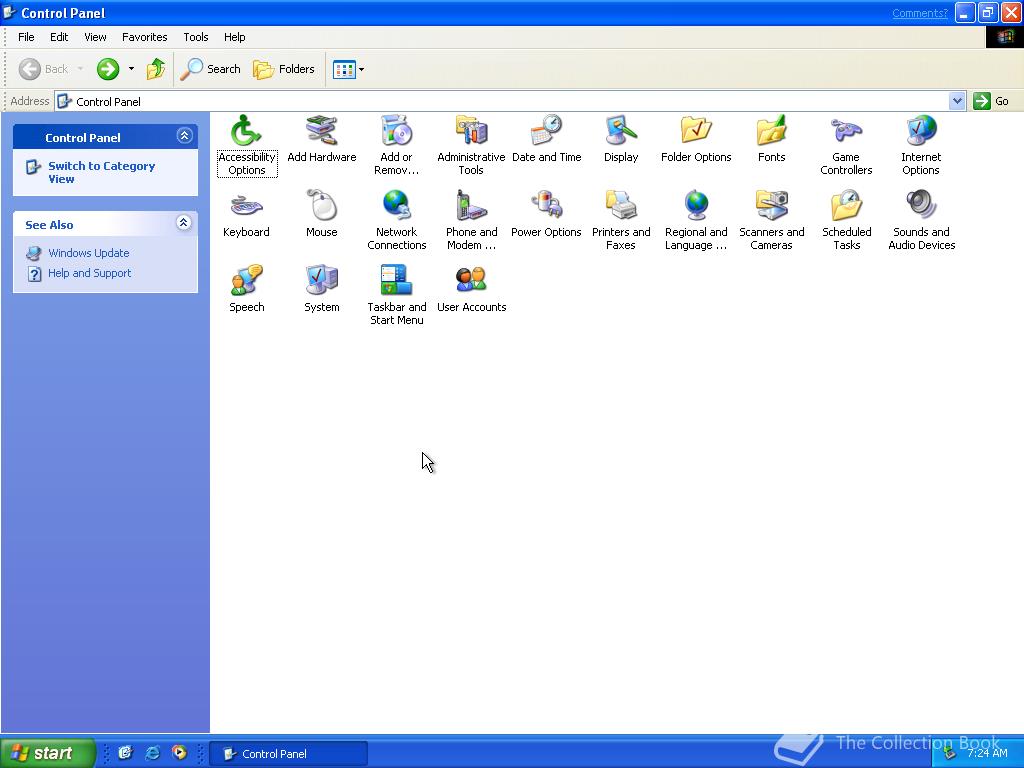Launch Windows Media Player from Quick Launch
Viewport: 1024px width, 768px height.
click(x=179, y=753)
